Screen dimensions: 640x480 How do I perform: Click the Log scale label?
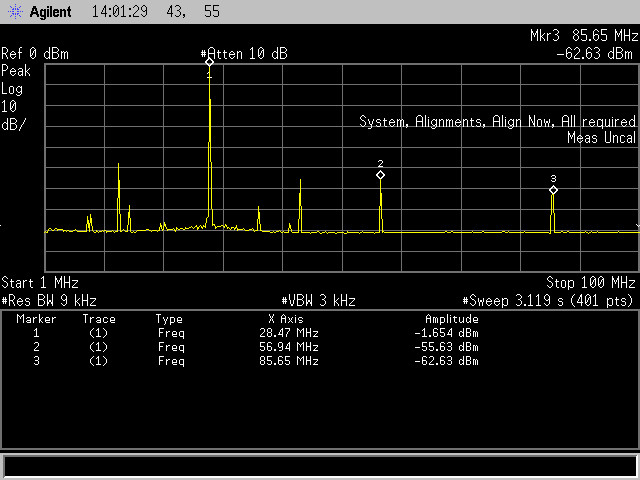pyautogui.click(x=12, y=89)
